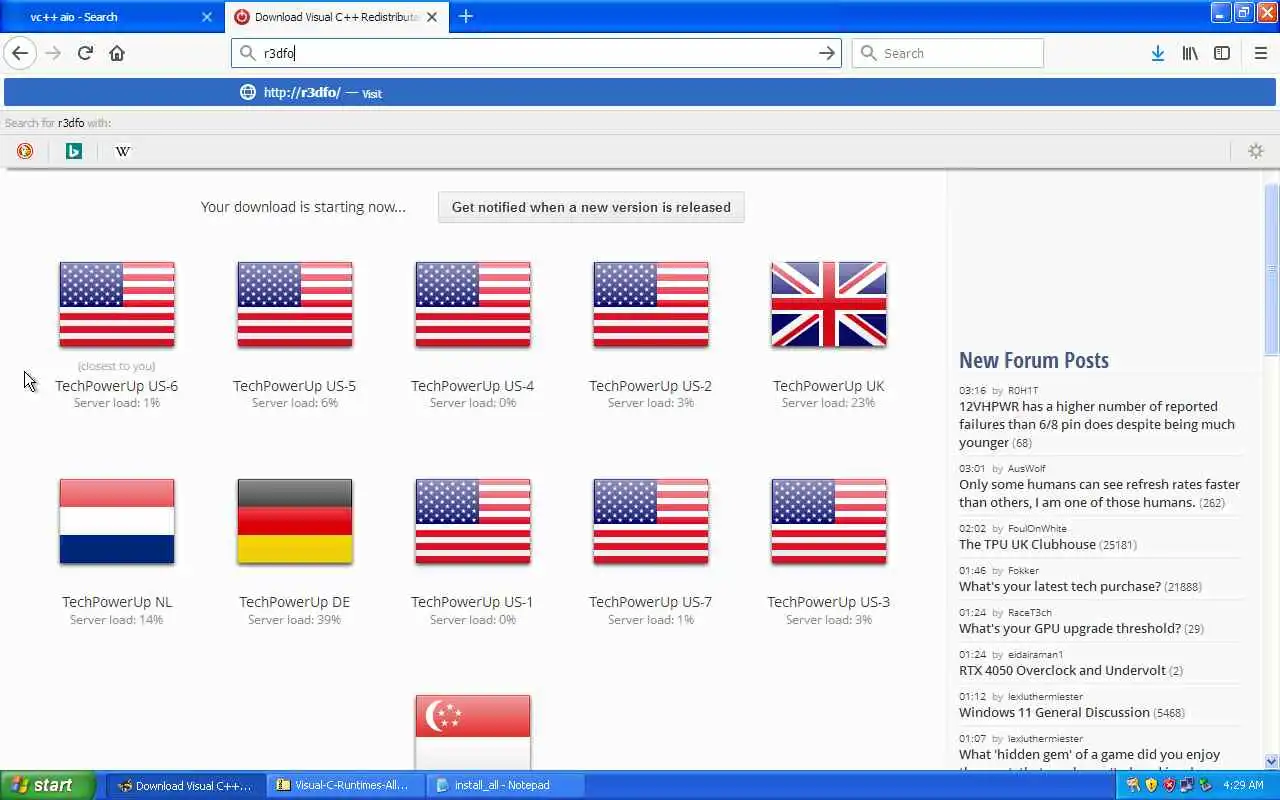Click the Search input field

tap(948, 53)
